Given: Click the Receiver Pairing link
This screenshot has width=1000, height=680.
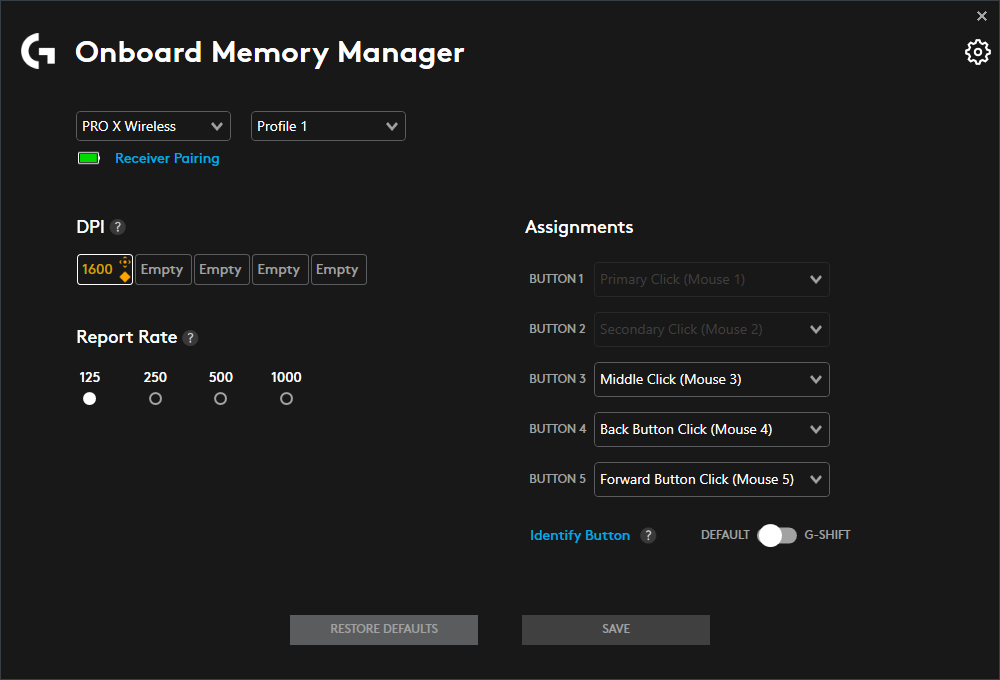Looking at the screenshot, I should [x=167, y=158].
